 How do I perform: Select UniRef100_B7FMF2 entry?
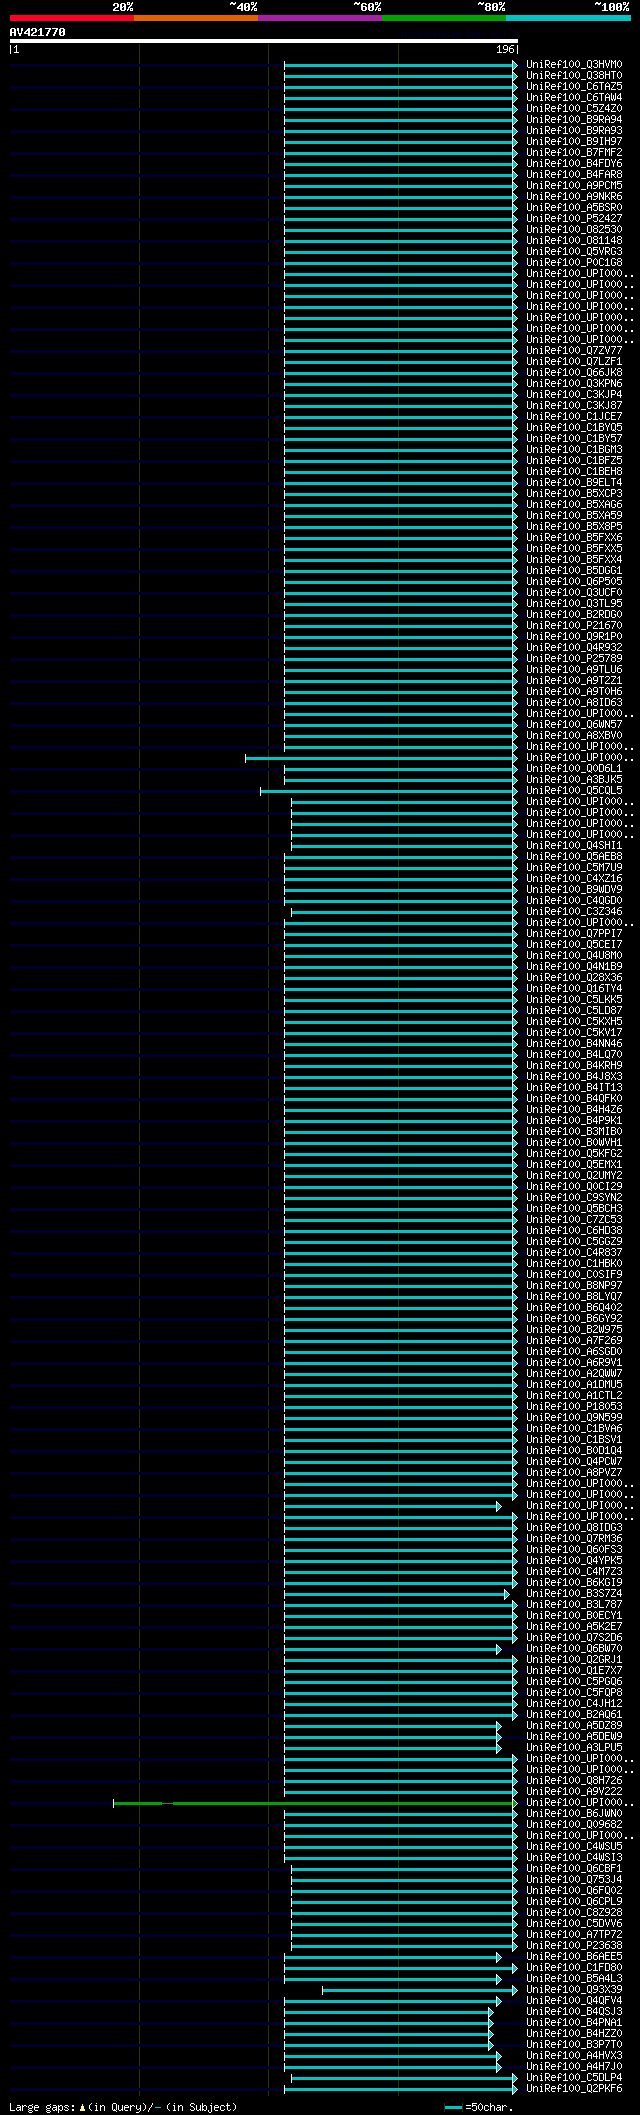click(x=574, y=153)
